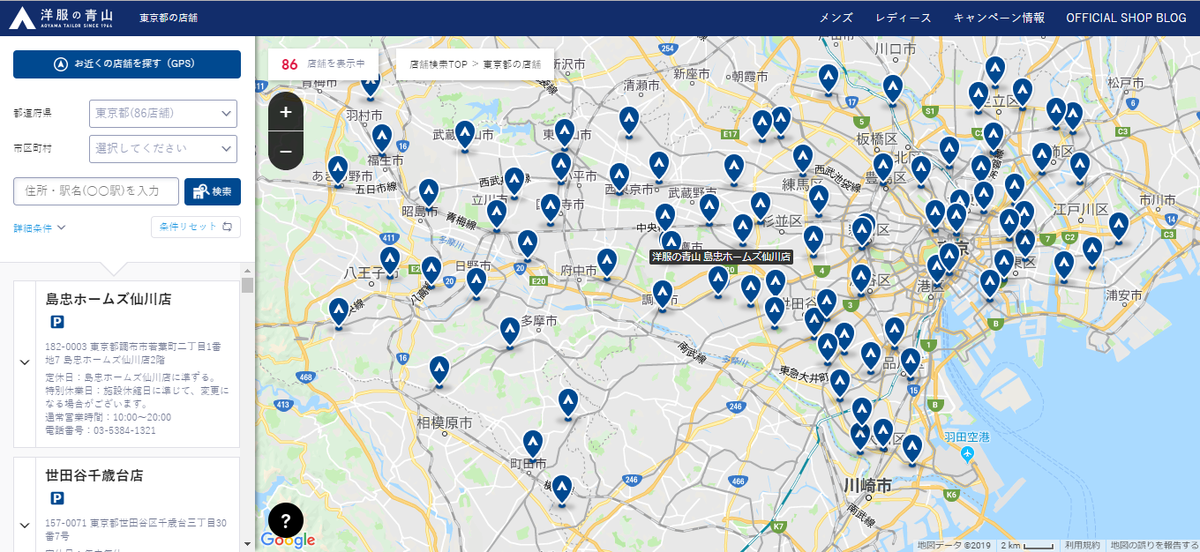Click the parking P icon for 世田谷千歳台店

(x=58, y=499)
